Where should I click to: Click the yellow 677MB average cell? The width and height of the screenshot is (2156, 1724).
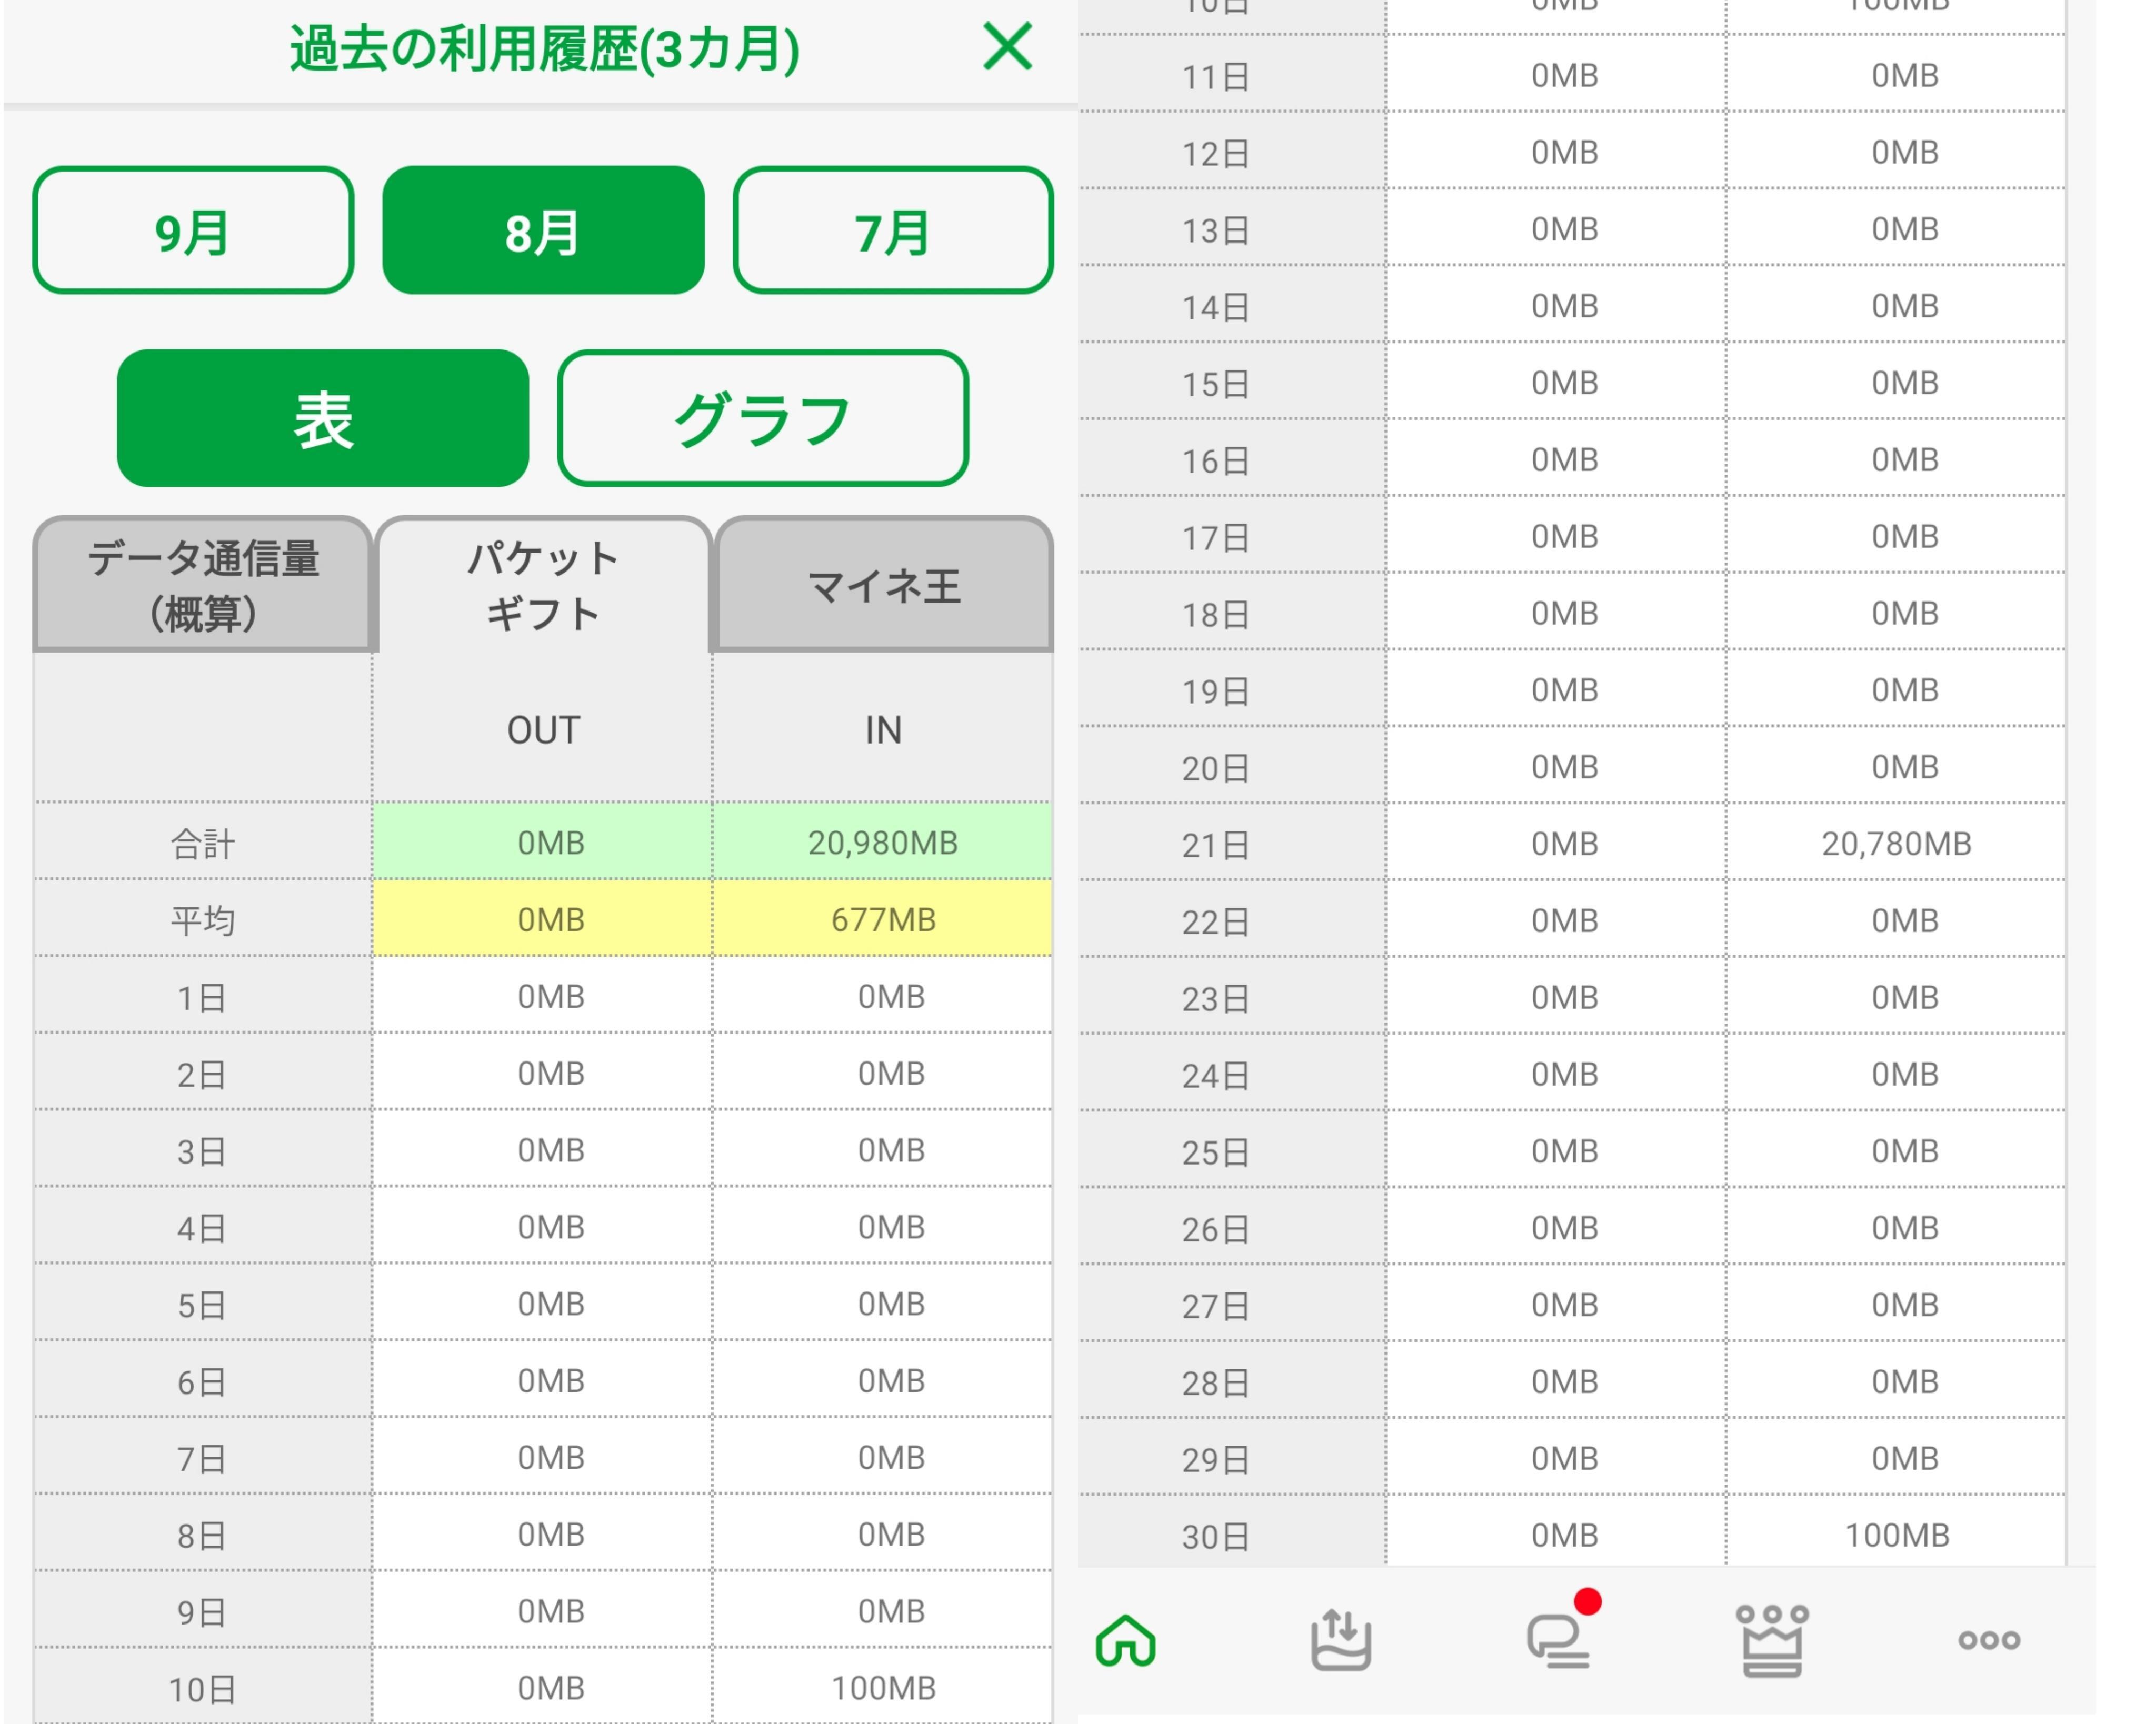point(883,919)
